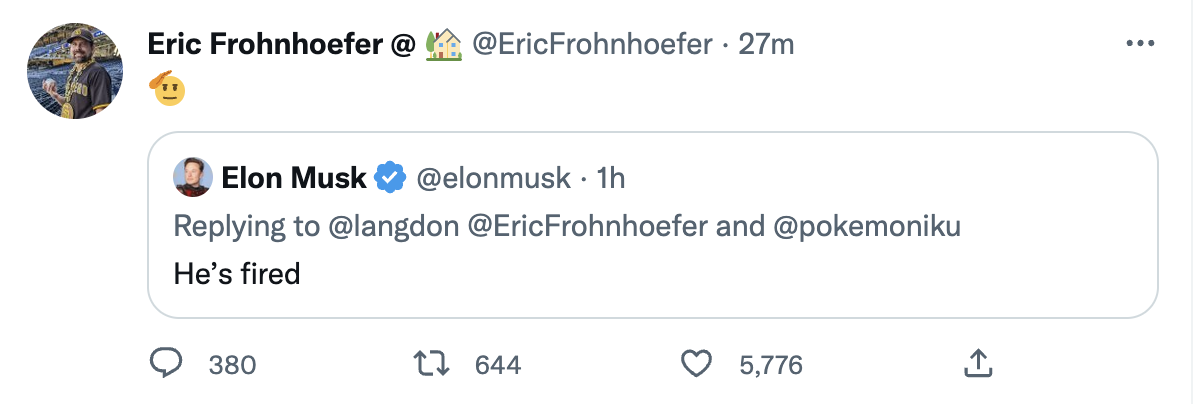Click Elon Musk's small avatar in quote
Image resolution: width=1200 pixels, height=404 pixels.
pyautogui.click(x=192, y=178)
